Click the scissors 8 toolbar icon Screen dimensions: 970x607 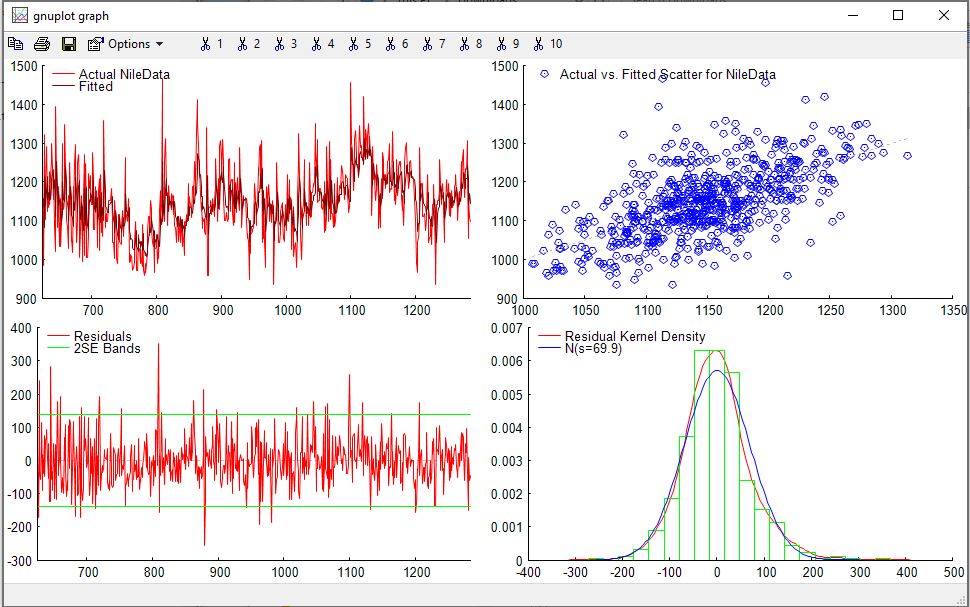click(x=470, y=44)
